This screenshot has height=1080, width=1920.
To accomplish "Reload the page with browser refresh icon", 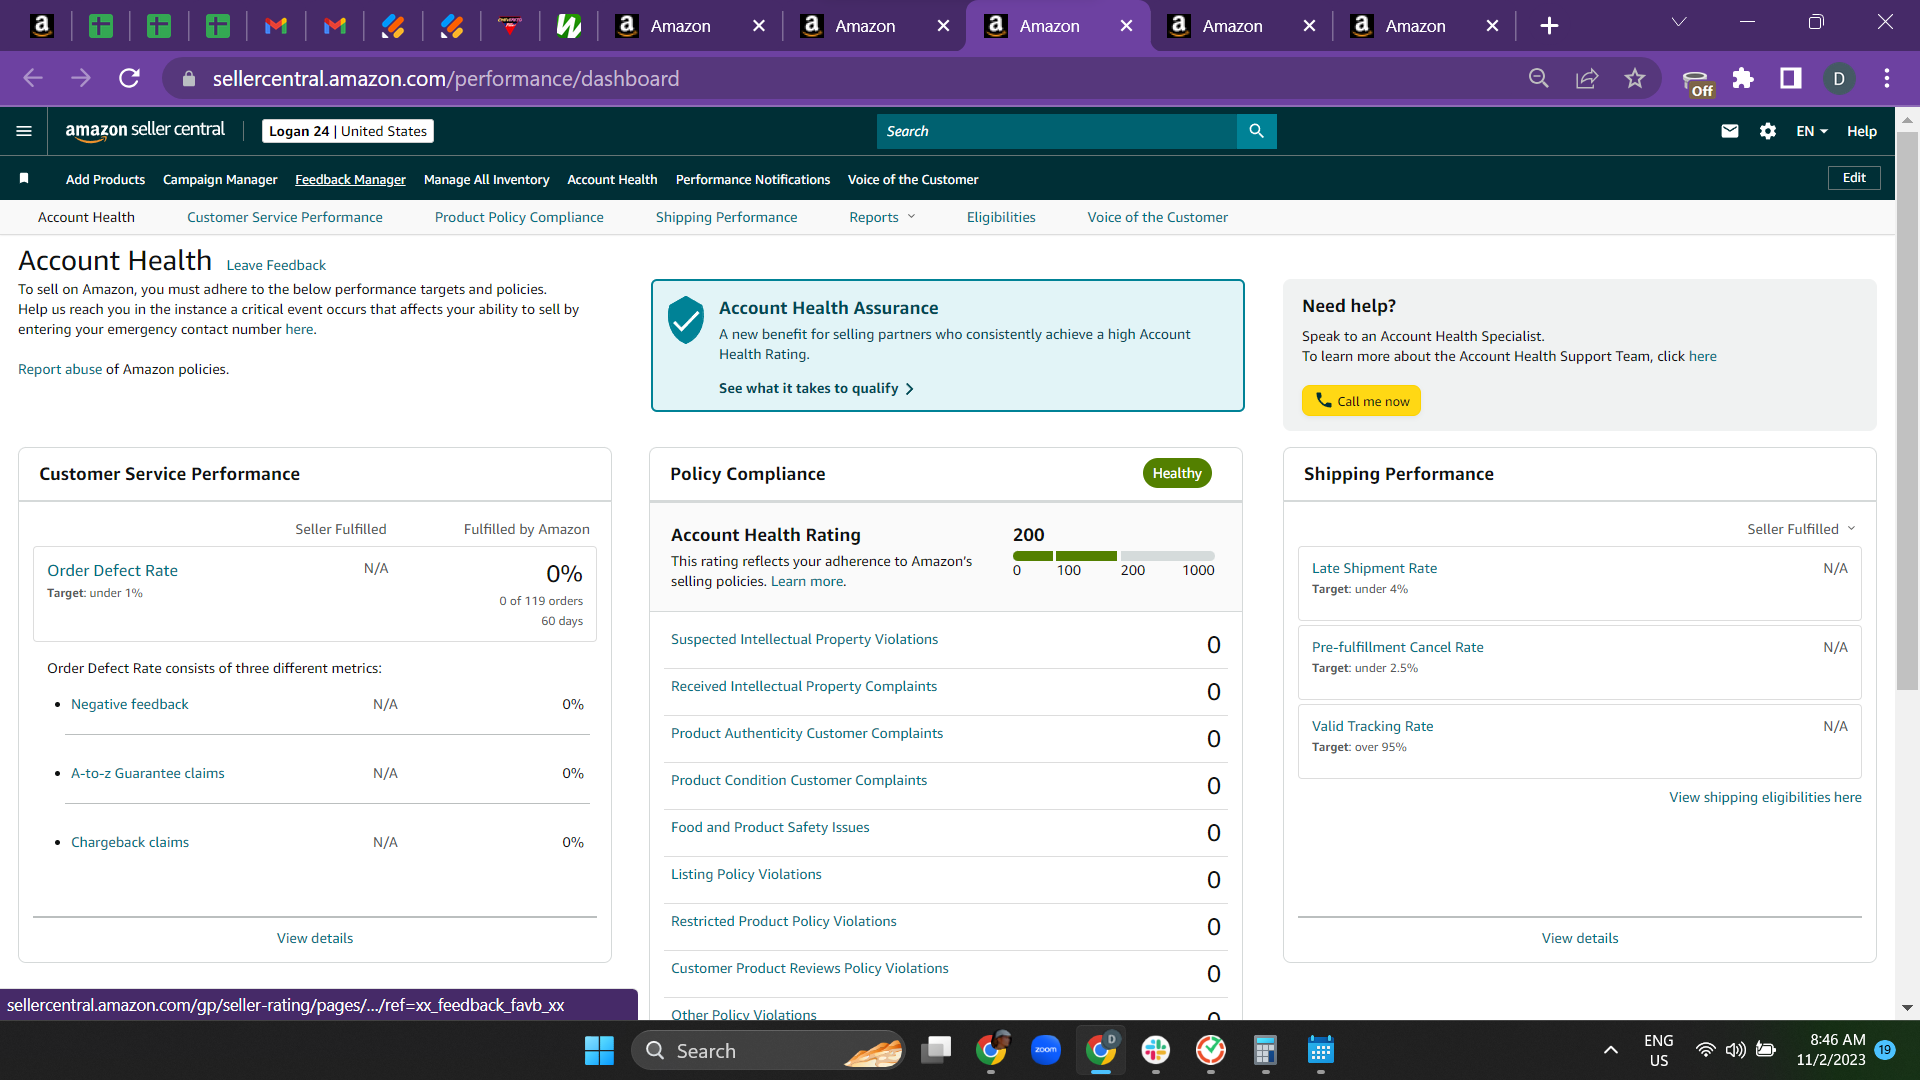I will pyautogui.click(x=130, y=78).
